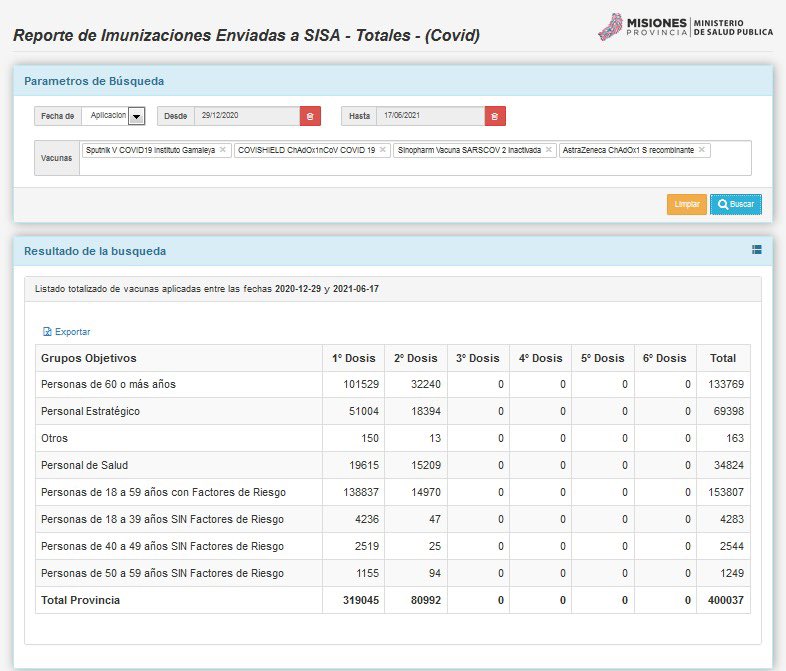
Task: Remove Sputnik V vaccine tag
Action: coord(223,150)
